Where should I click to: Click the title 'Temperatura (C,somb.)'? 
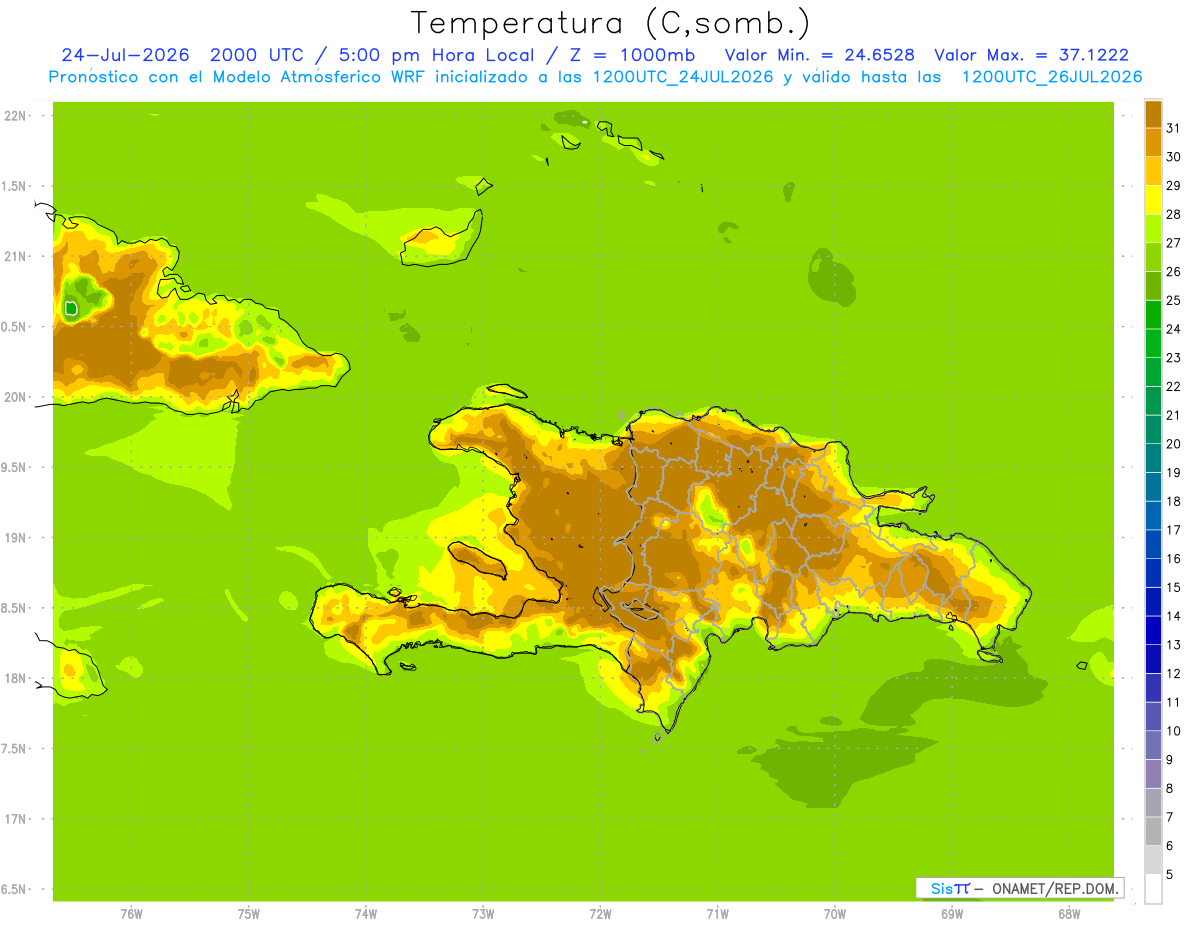click(611, 23)
